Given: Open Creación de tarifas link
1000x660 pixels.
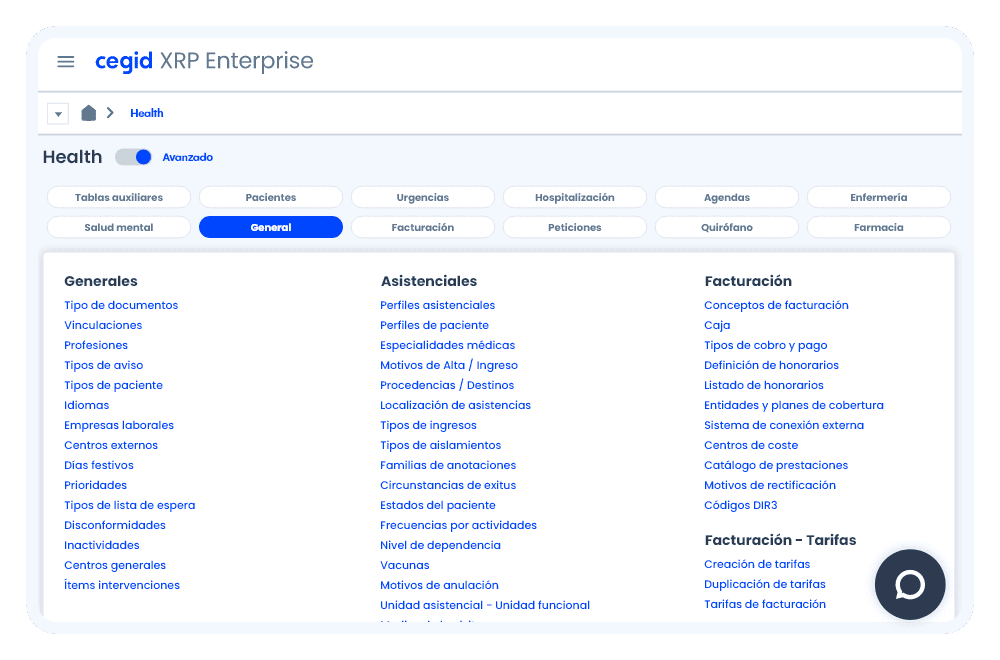Looking at the screenshot, I should click(757, 564).
